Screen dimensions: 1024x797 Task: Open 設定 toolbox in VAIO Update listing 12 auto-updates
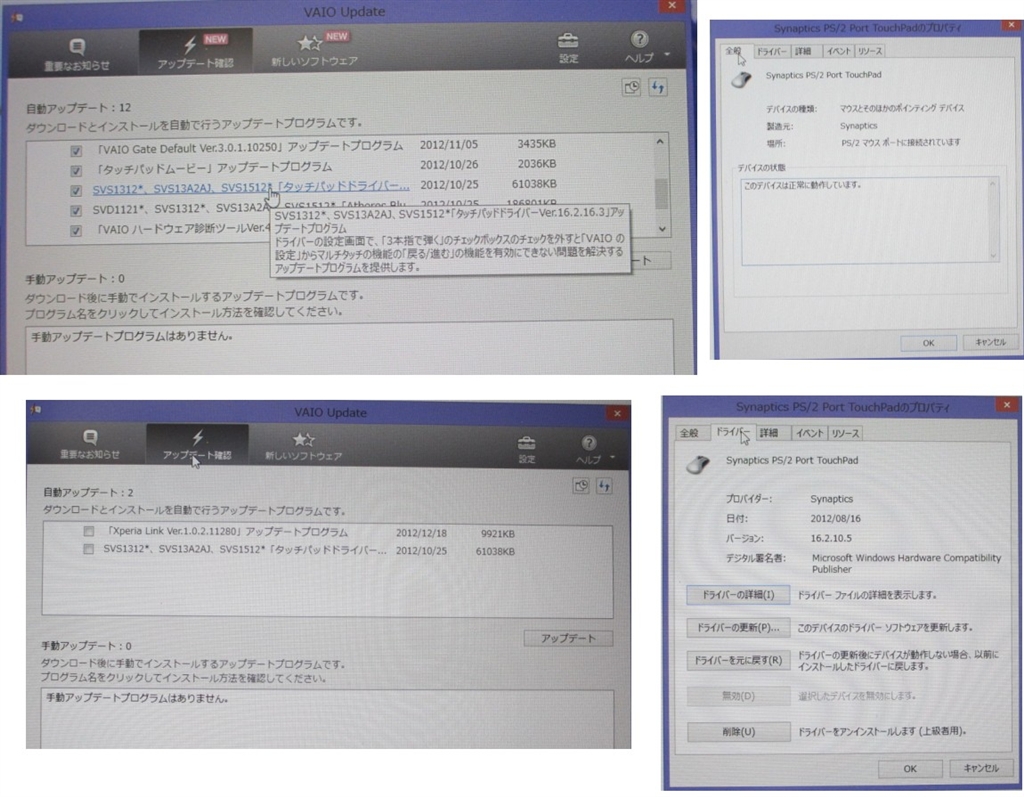click(x=568, y=48)
